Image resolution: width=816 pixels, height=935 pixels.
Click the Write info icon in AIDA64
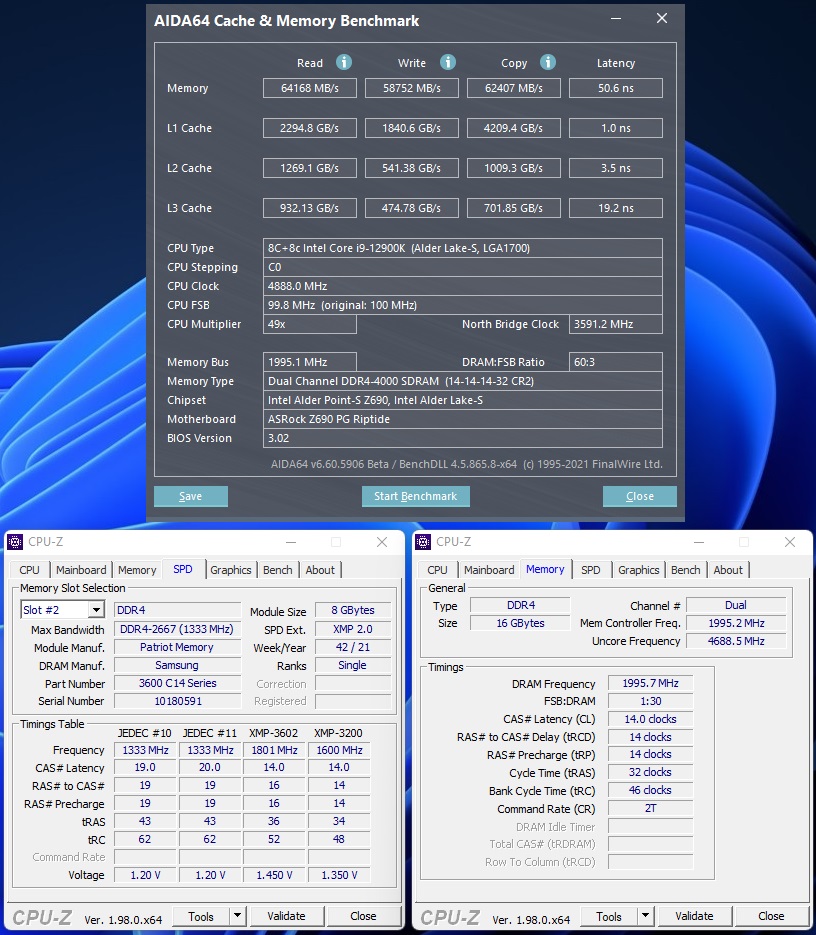(x=447, y=62)
